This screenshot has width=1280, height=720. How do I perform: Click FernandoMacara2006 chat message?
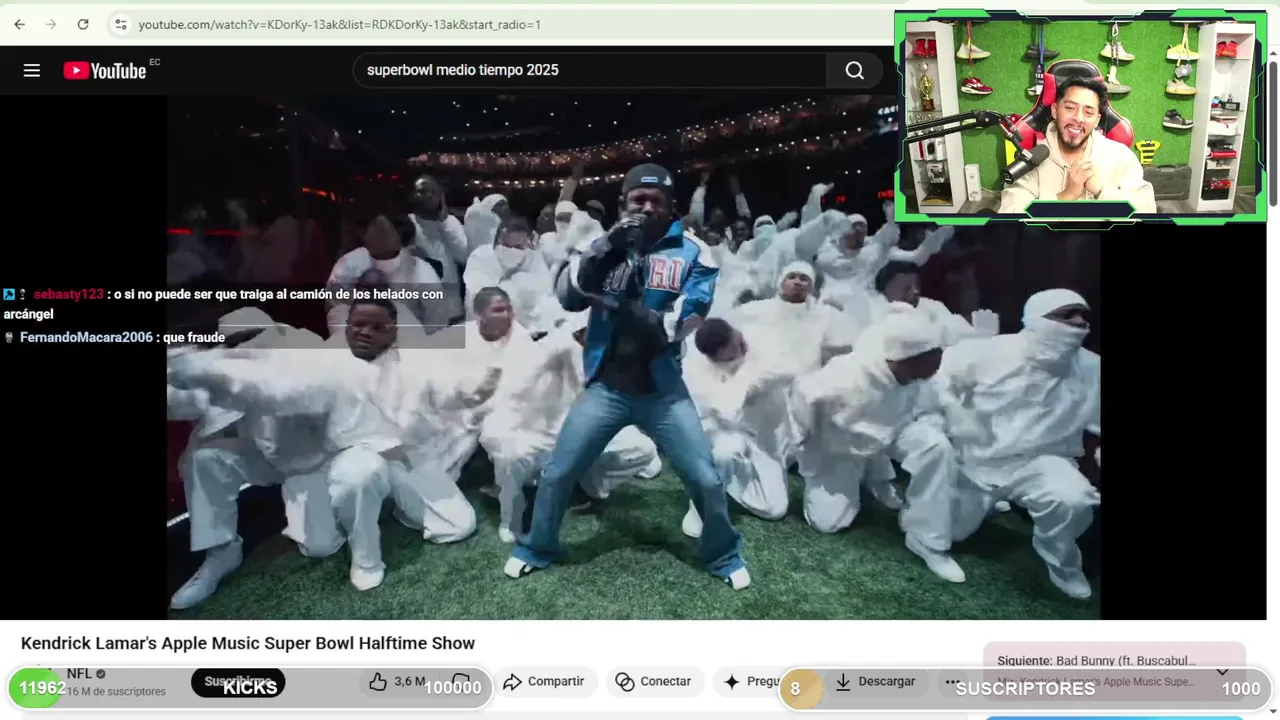tap(114, 337)
